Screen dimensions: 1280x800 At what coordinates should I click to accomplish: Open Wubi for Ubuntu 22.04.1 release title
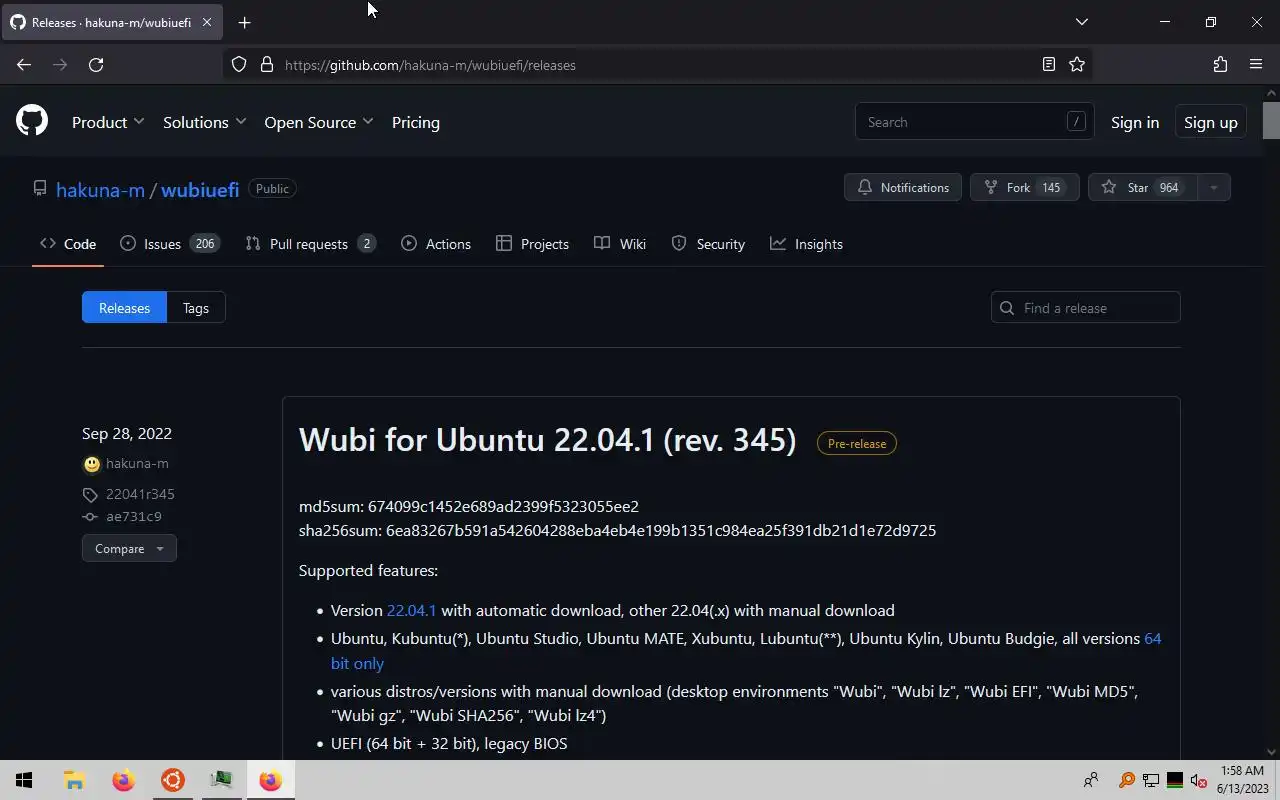(x=547, y=440)
